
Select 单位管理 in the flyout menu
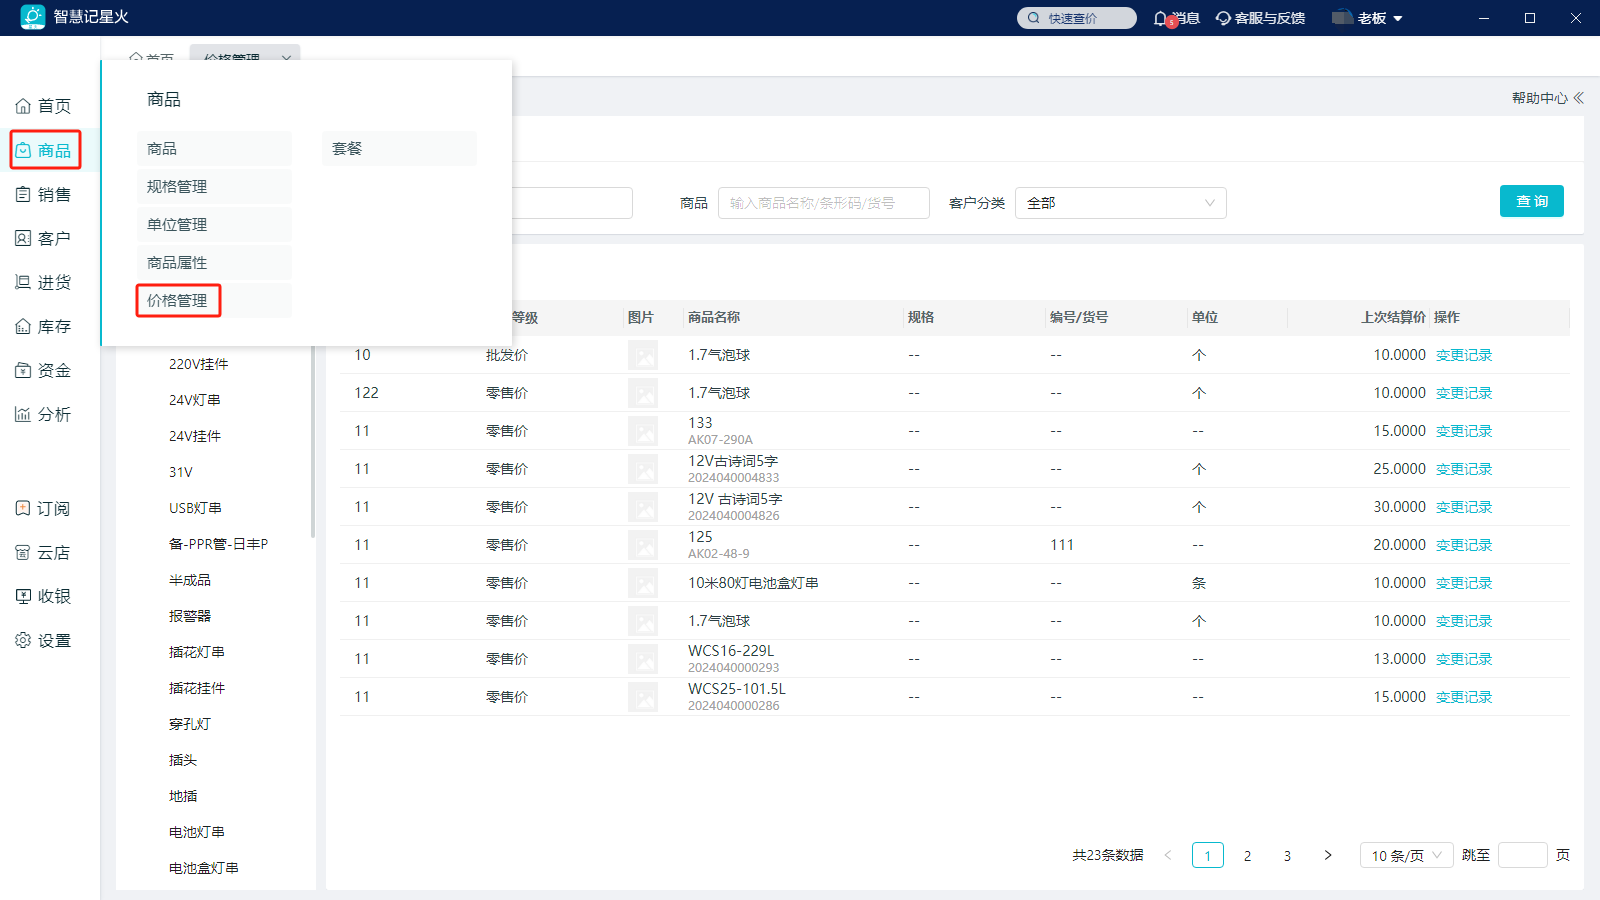214,225
